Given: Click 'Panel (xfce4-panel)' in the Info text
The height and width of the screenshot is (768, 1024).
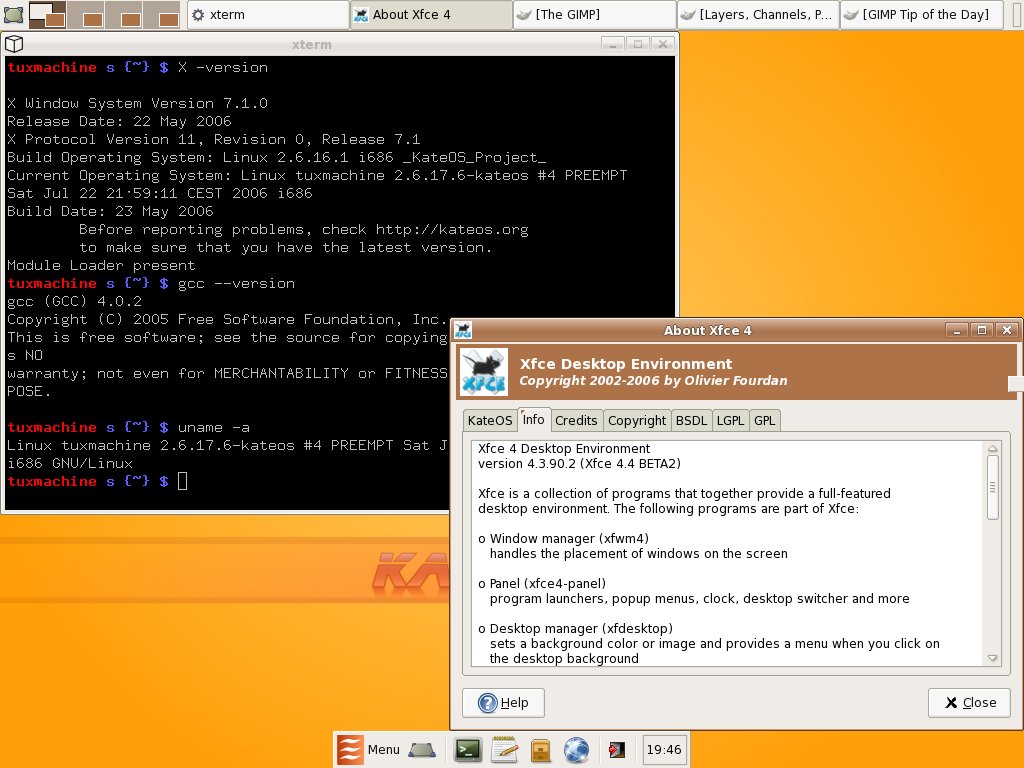Looking at the screenshot, I should coord(548,584).
